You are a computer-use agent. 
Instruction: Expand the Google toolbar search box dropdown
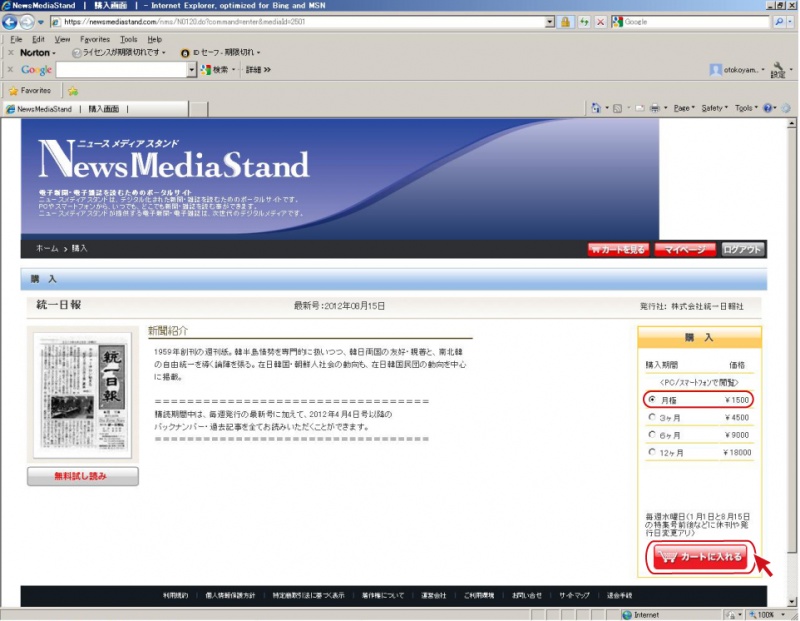(x=192, y=70)
